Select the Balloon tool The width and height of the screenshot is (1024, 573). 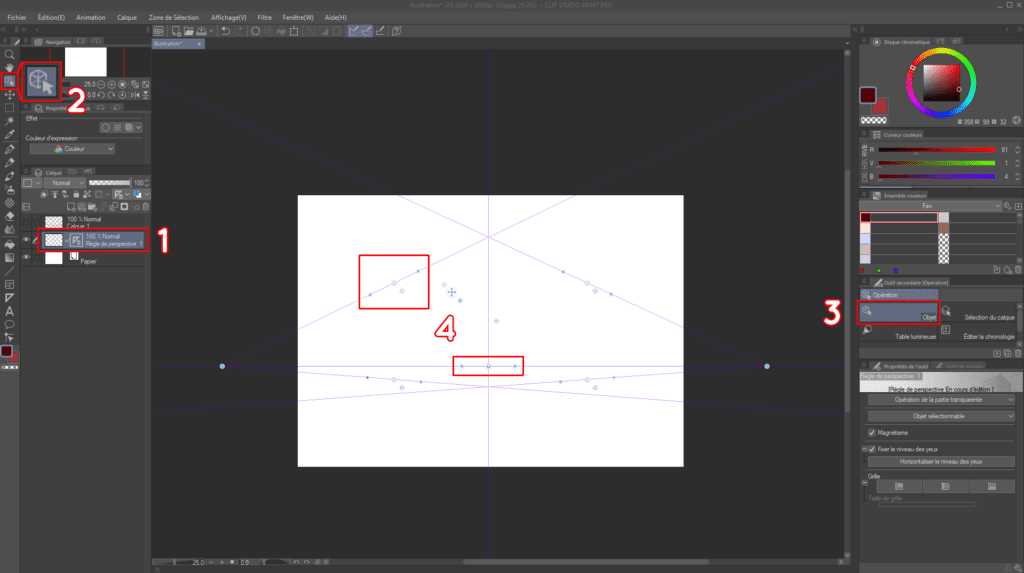(9, 325)
